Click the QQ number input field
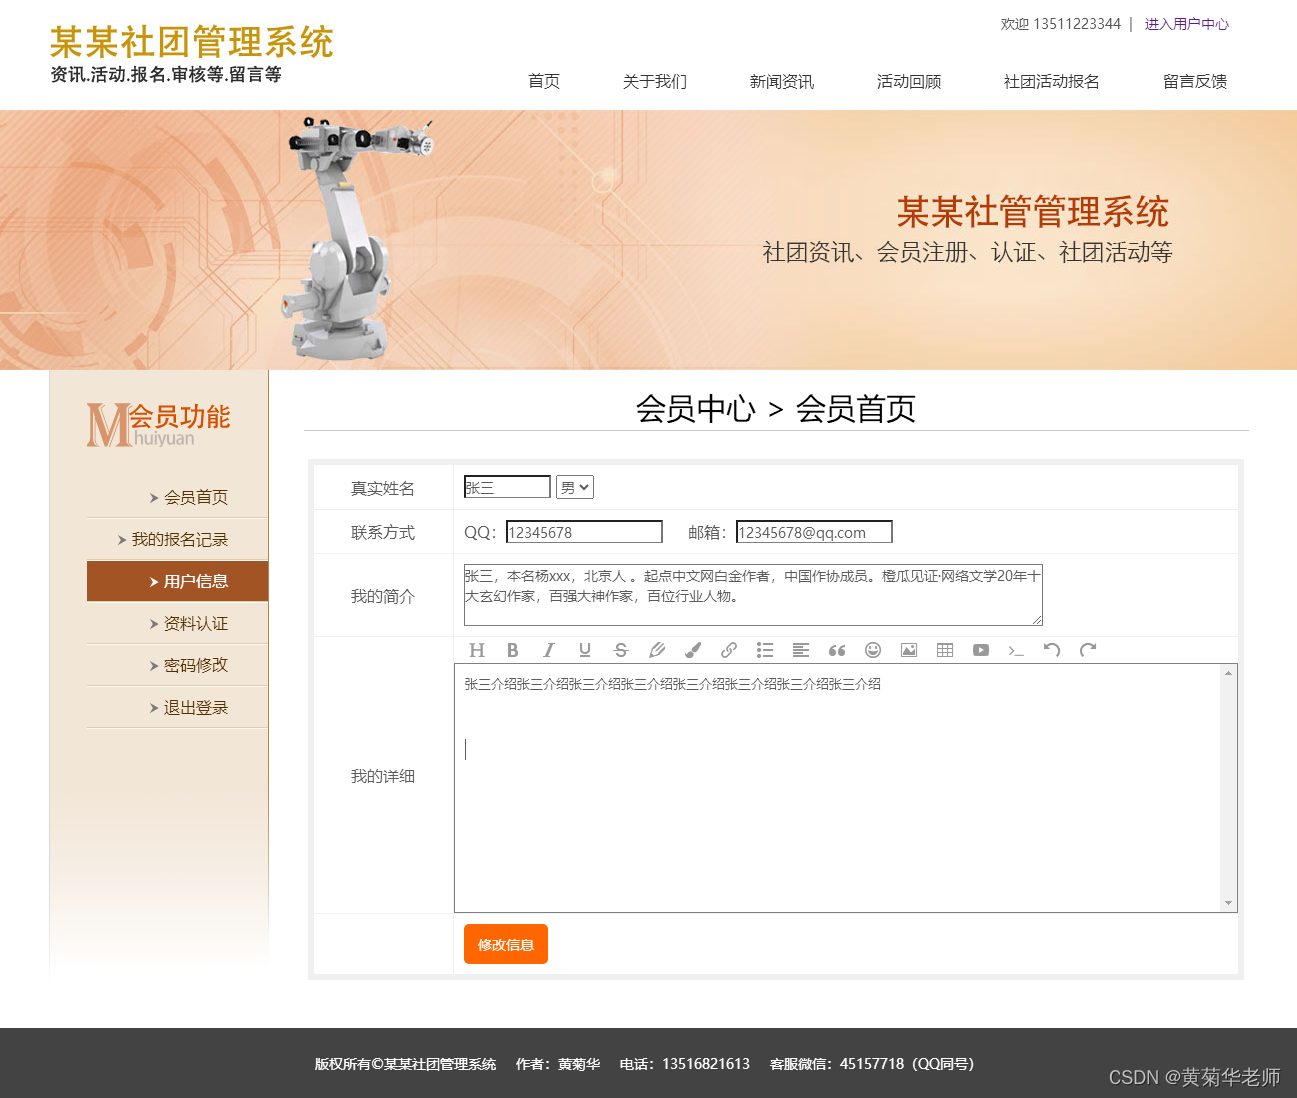1297x1098 pixels. click(584, 532)
